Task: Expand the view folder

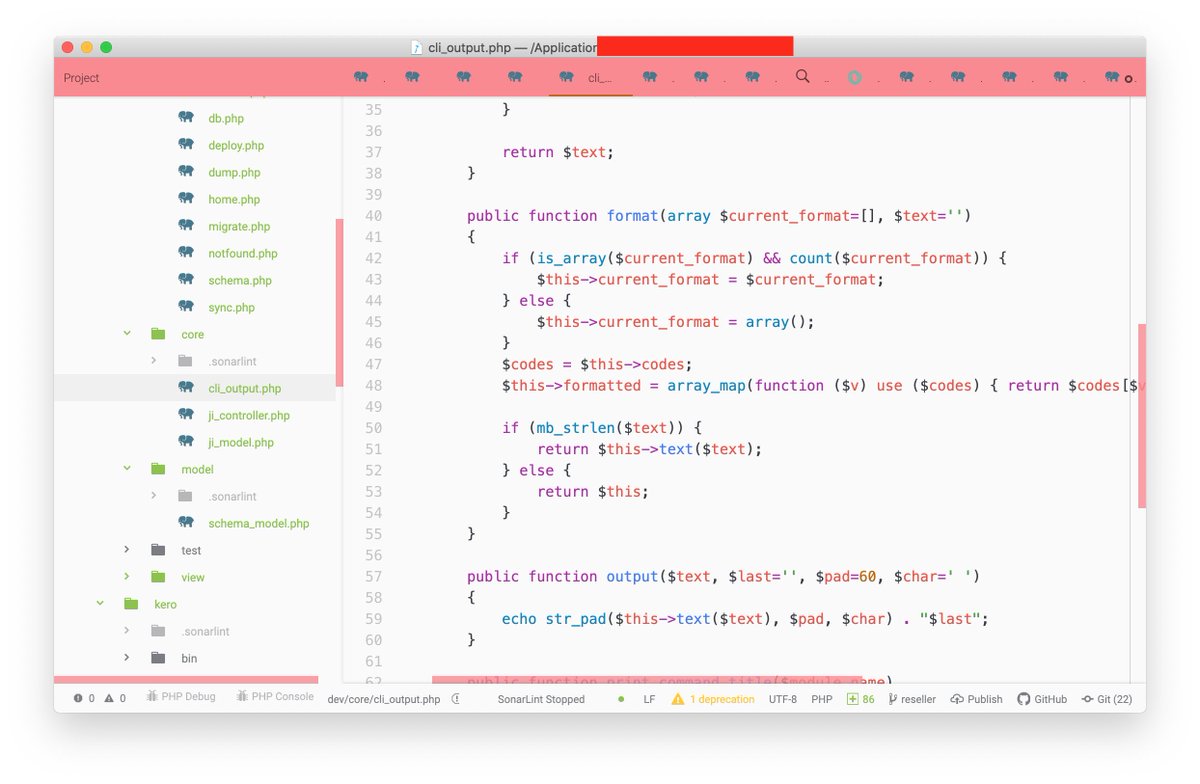Action: [x=127, y=577]
